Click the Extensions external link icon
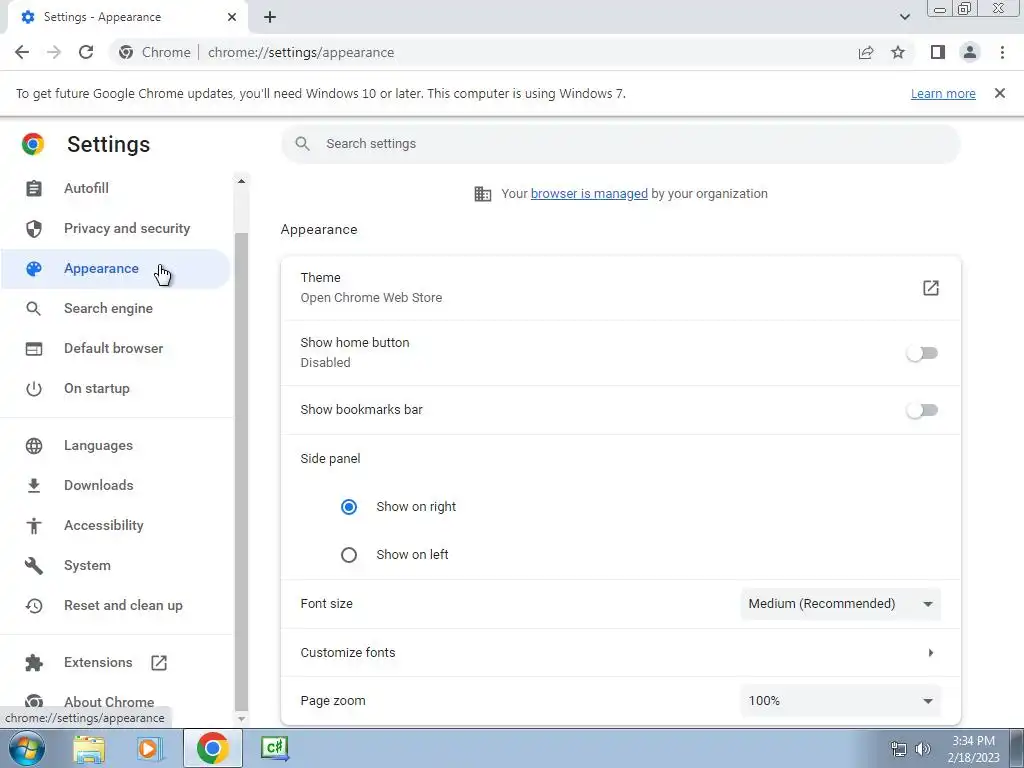 coord(159,663)
